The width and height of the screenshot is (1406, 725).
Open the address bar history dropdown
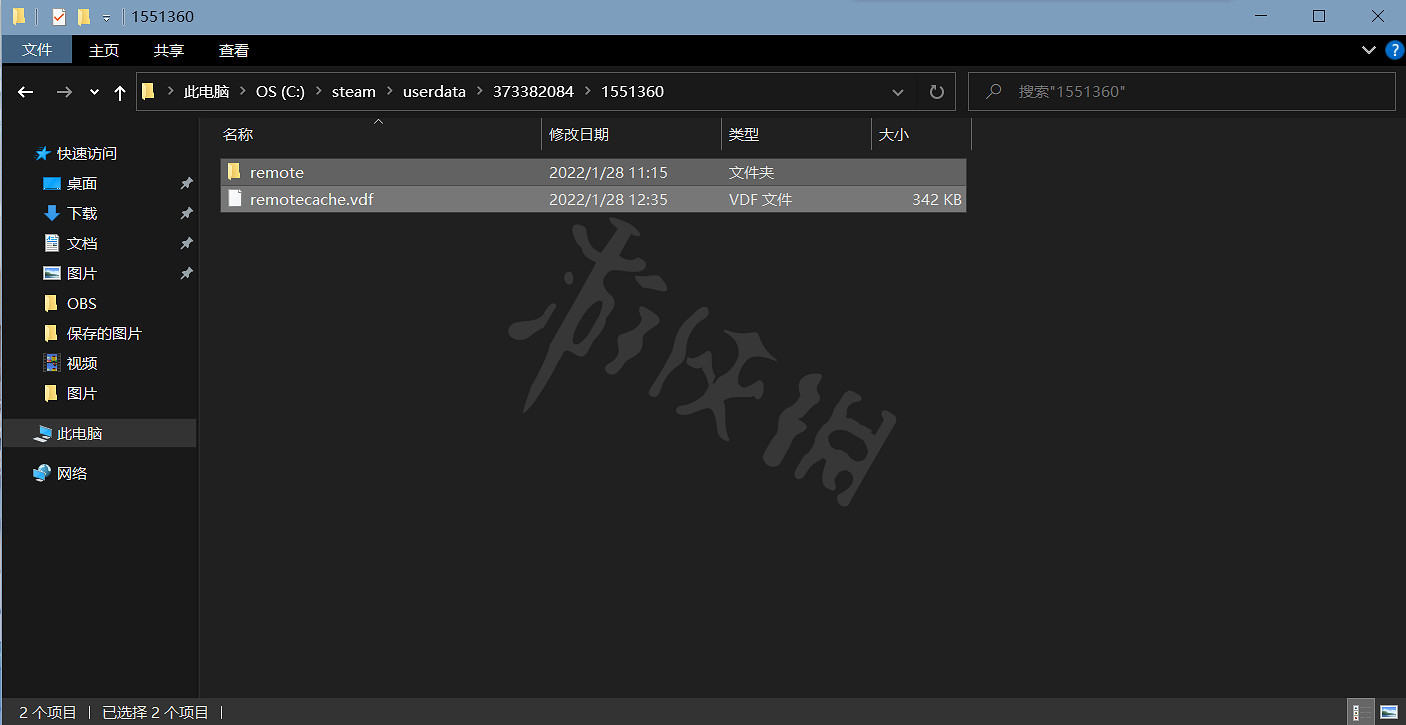tap(897, 91)
